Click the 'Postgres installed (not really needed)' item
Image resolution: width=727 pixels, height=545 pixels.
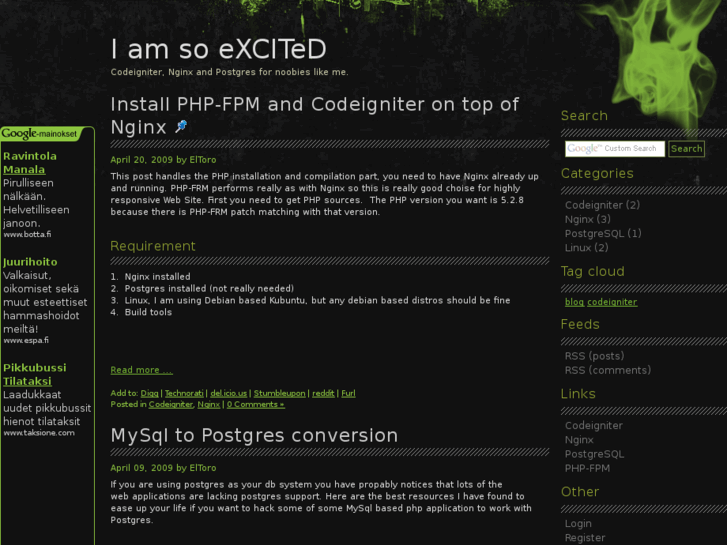point(209,289)
